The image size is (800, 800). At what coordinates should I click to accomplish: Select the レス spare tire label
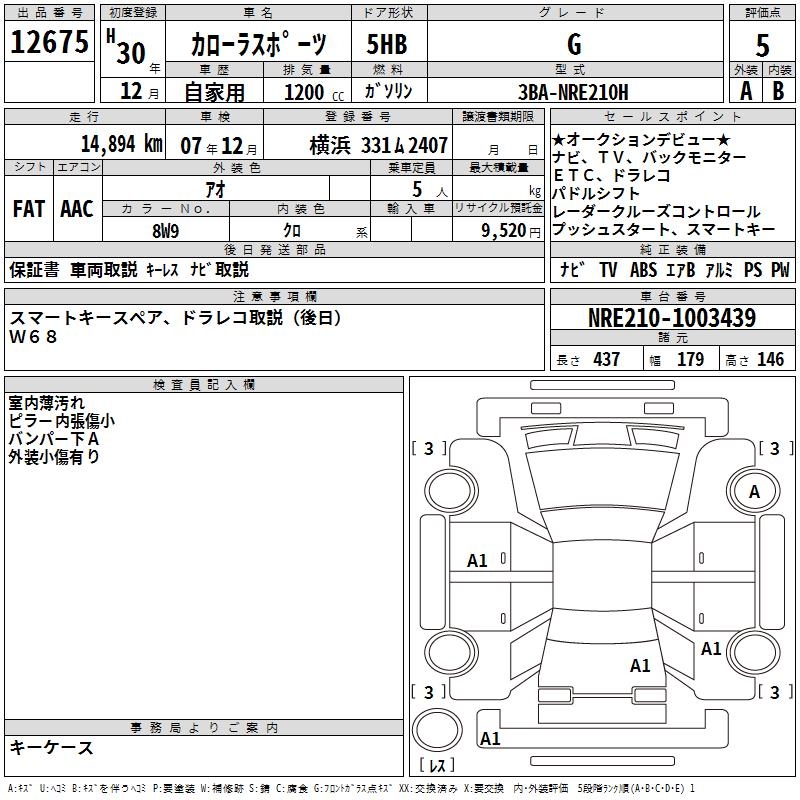(437, 764)
